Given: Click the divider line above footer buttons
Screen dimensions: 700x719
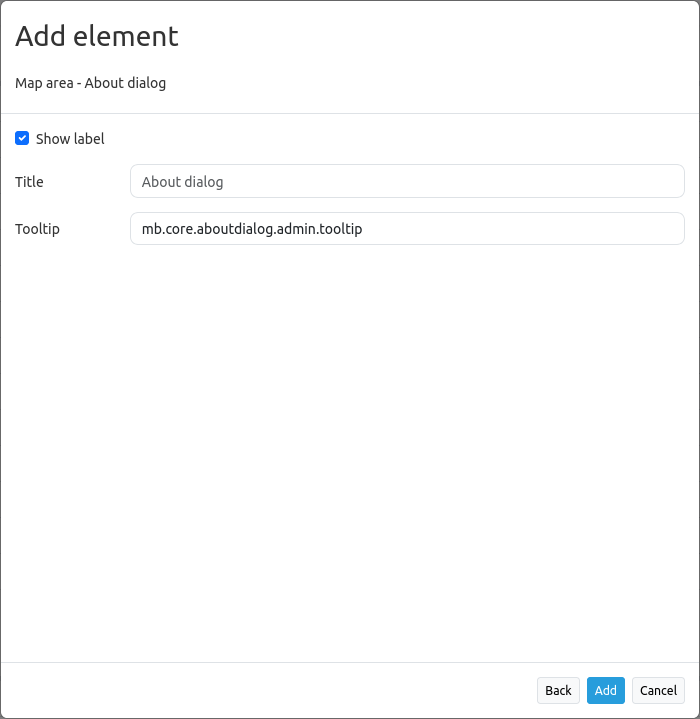Looking at the screenshot, I should 350,662.
